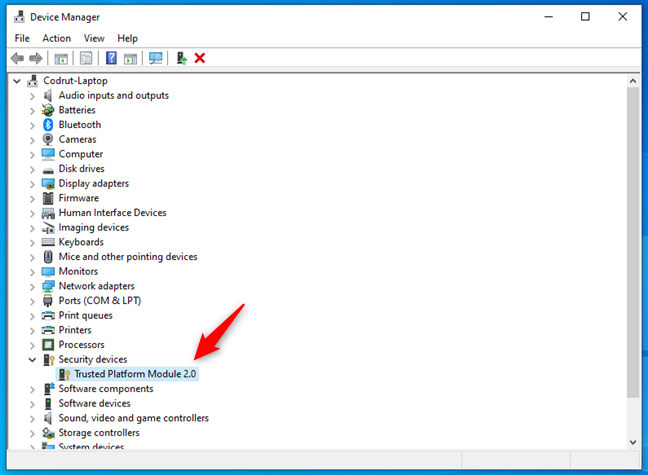Expand the Software components node
Image resolution: width=648 pixels, height=475 pixels.
pos(32,389)
